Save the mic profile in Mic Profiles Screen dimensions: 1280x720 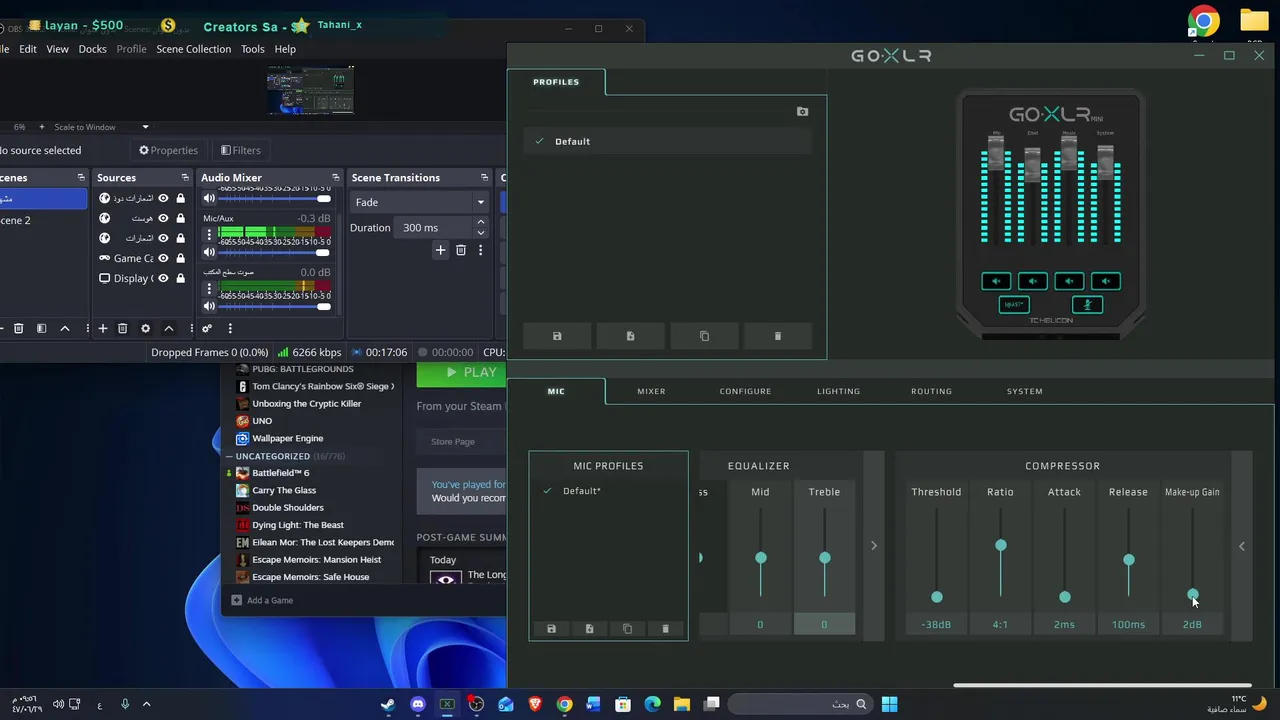551,629
